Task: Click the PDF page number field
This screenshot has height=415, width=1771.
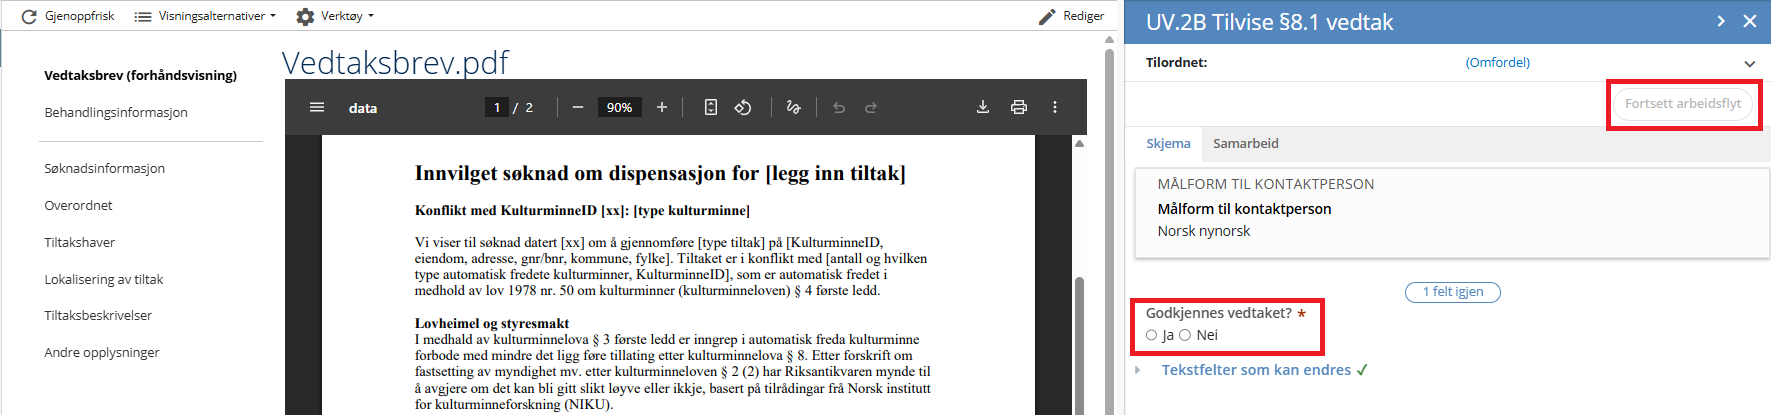Action: point(497,107)
